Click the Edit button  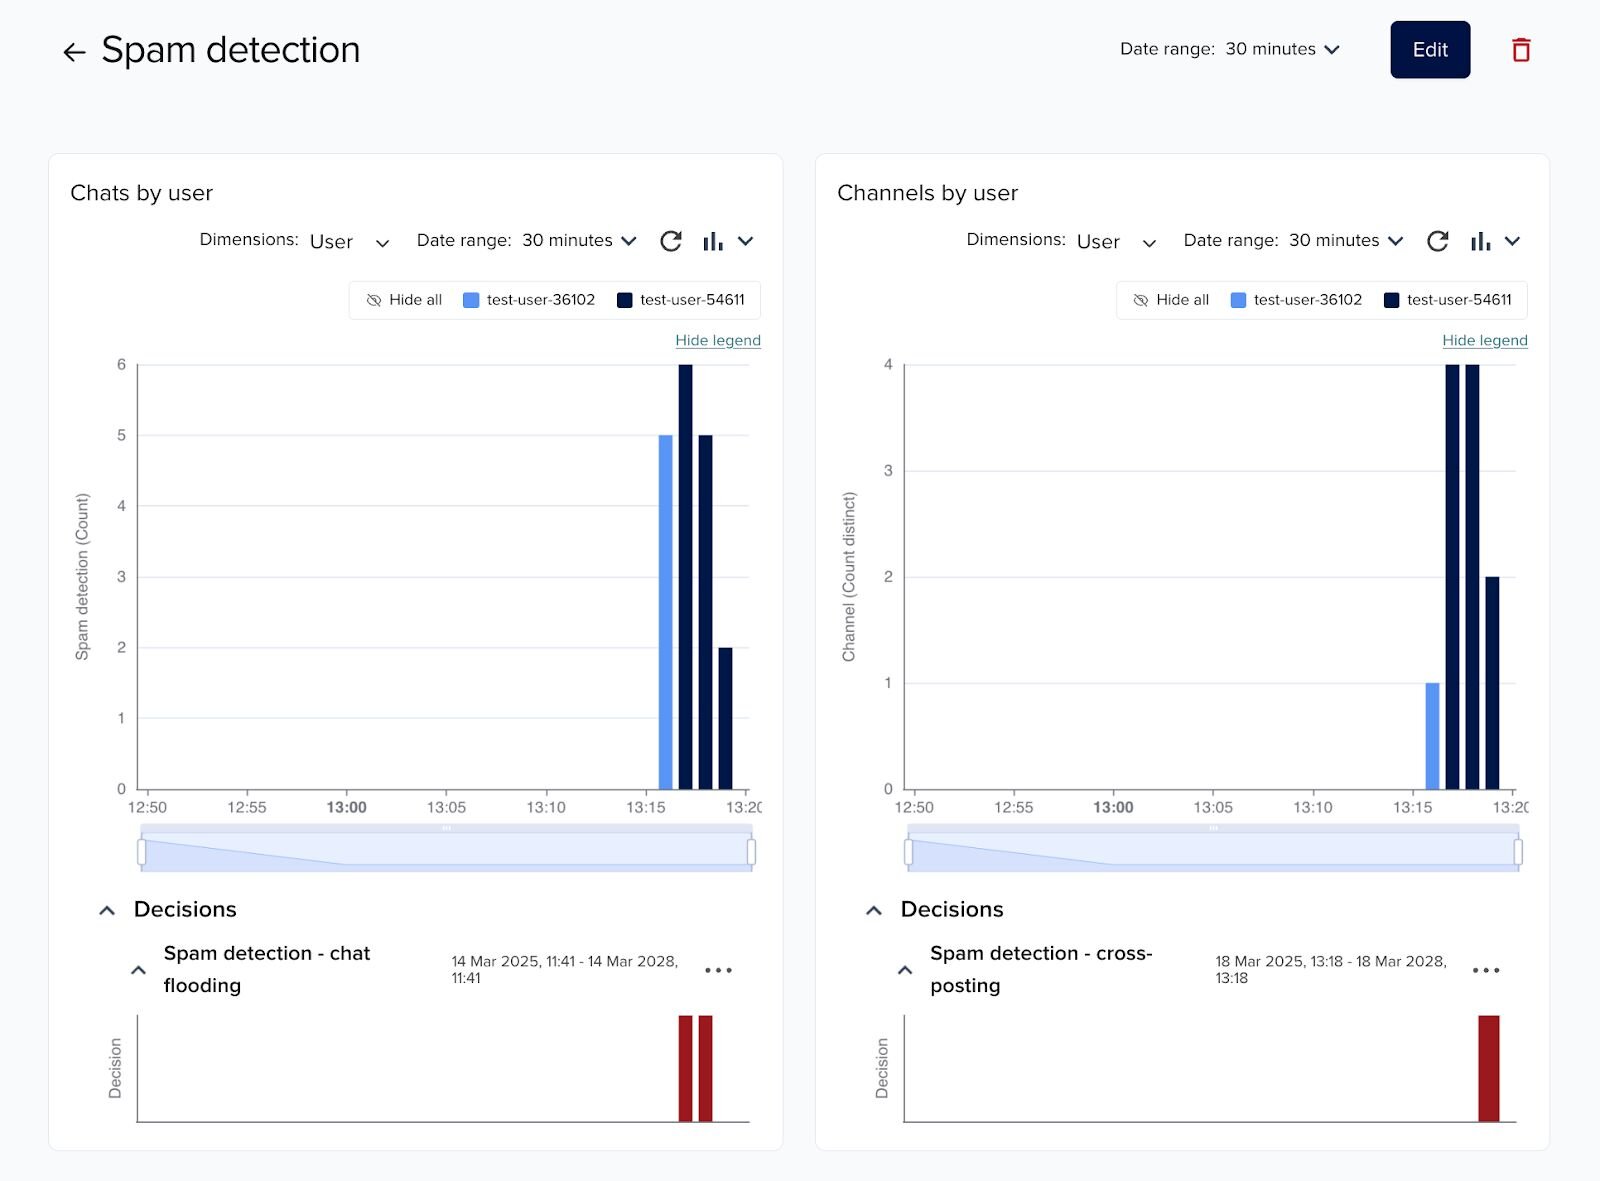[1430, 49]
